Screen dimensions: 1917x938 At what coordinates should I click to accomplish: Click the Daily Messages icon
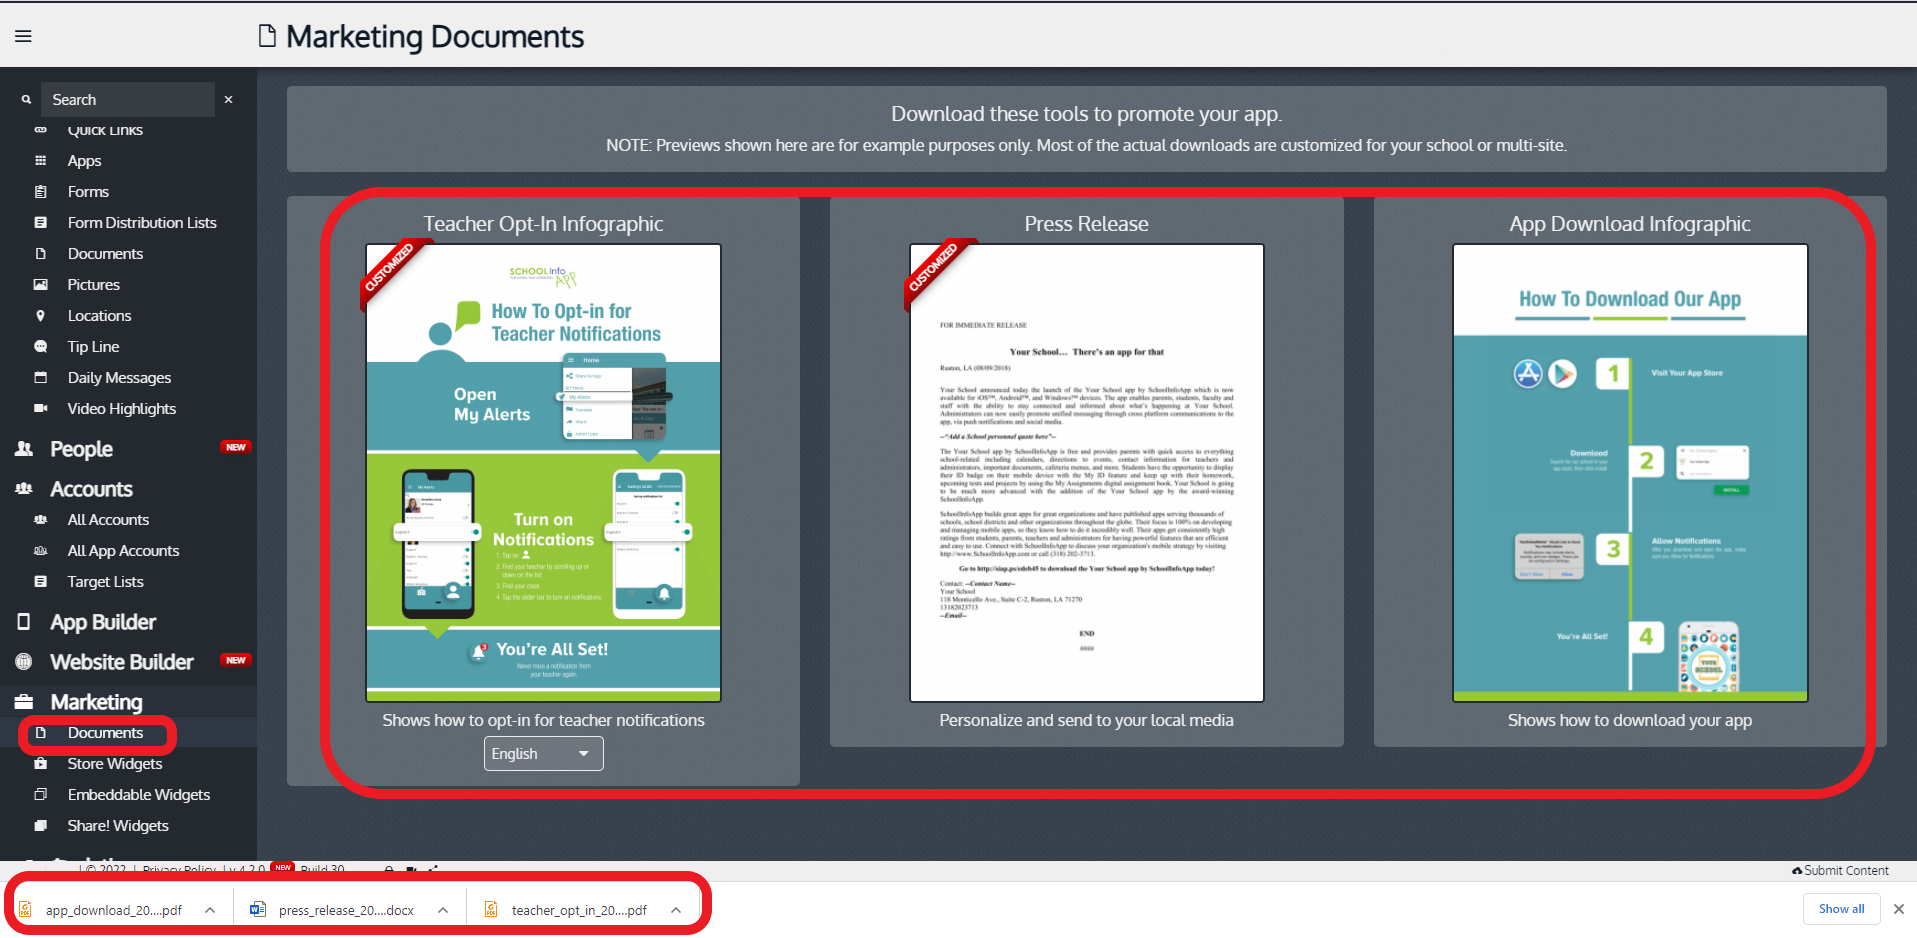(x=41, y=378)
